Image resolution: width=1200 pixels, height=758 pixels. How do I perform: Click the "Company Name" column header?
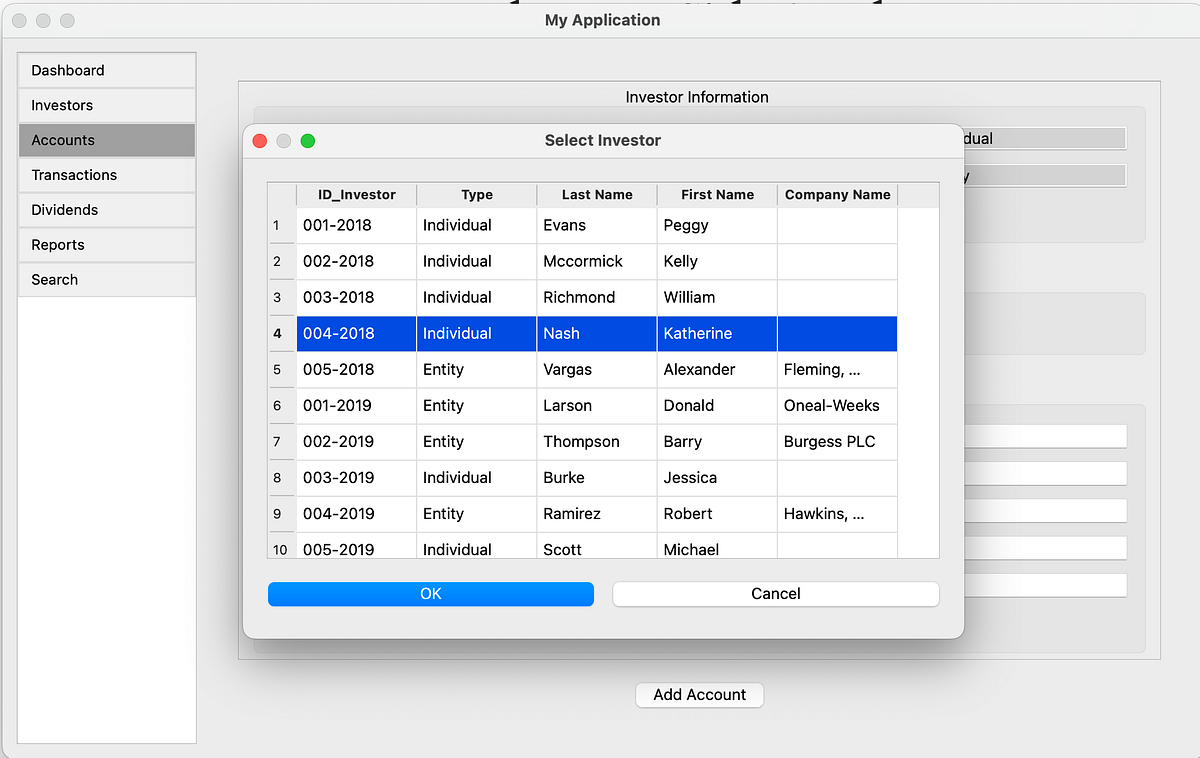point(837,194)
